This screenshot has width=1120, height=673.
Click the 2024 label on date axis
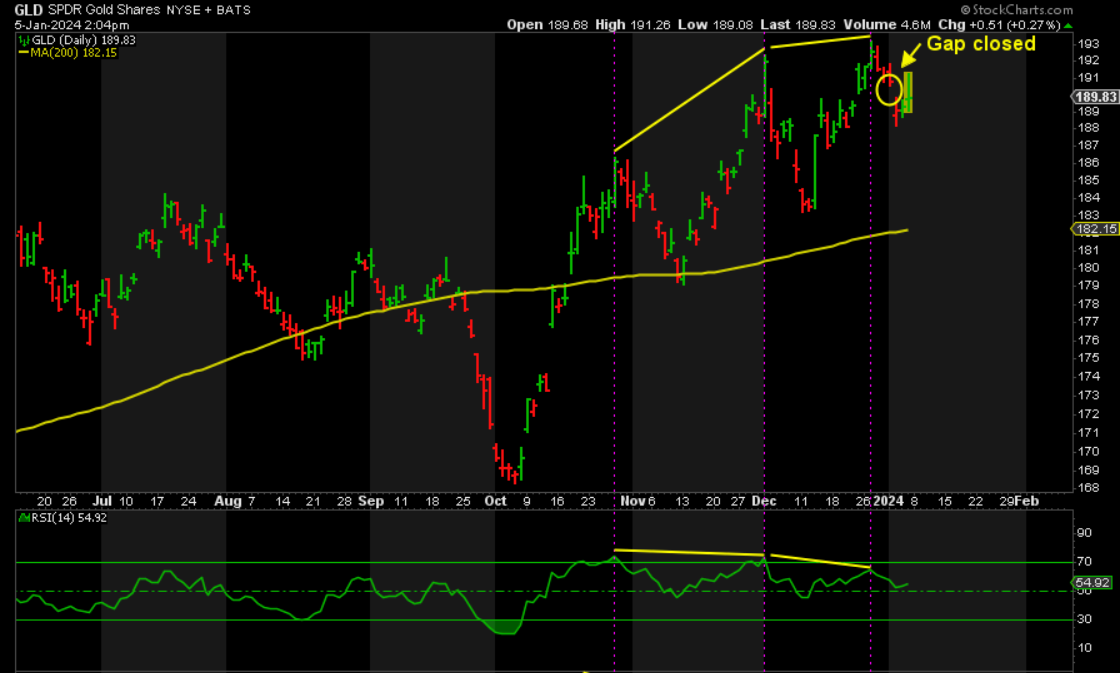tap(889, 501)
